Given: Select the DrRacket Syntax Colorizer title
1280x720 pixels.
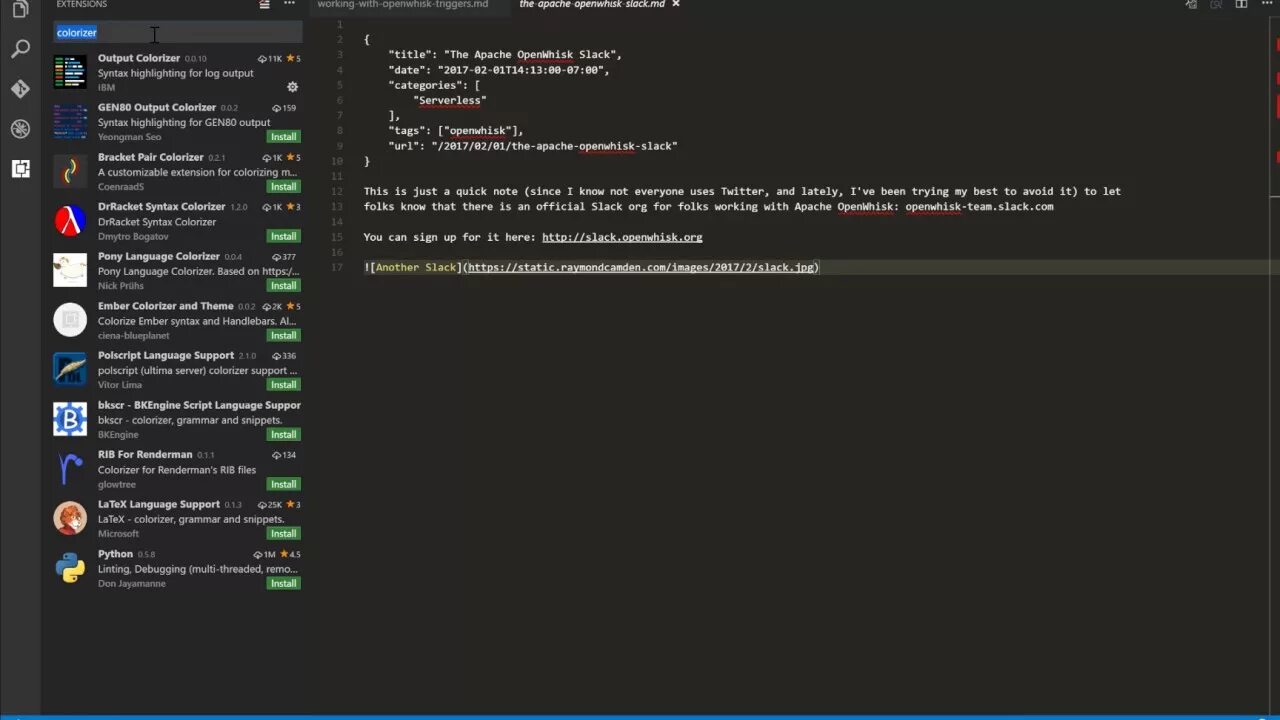Looking at the screenshot, I should coord(162,206).
